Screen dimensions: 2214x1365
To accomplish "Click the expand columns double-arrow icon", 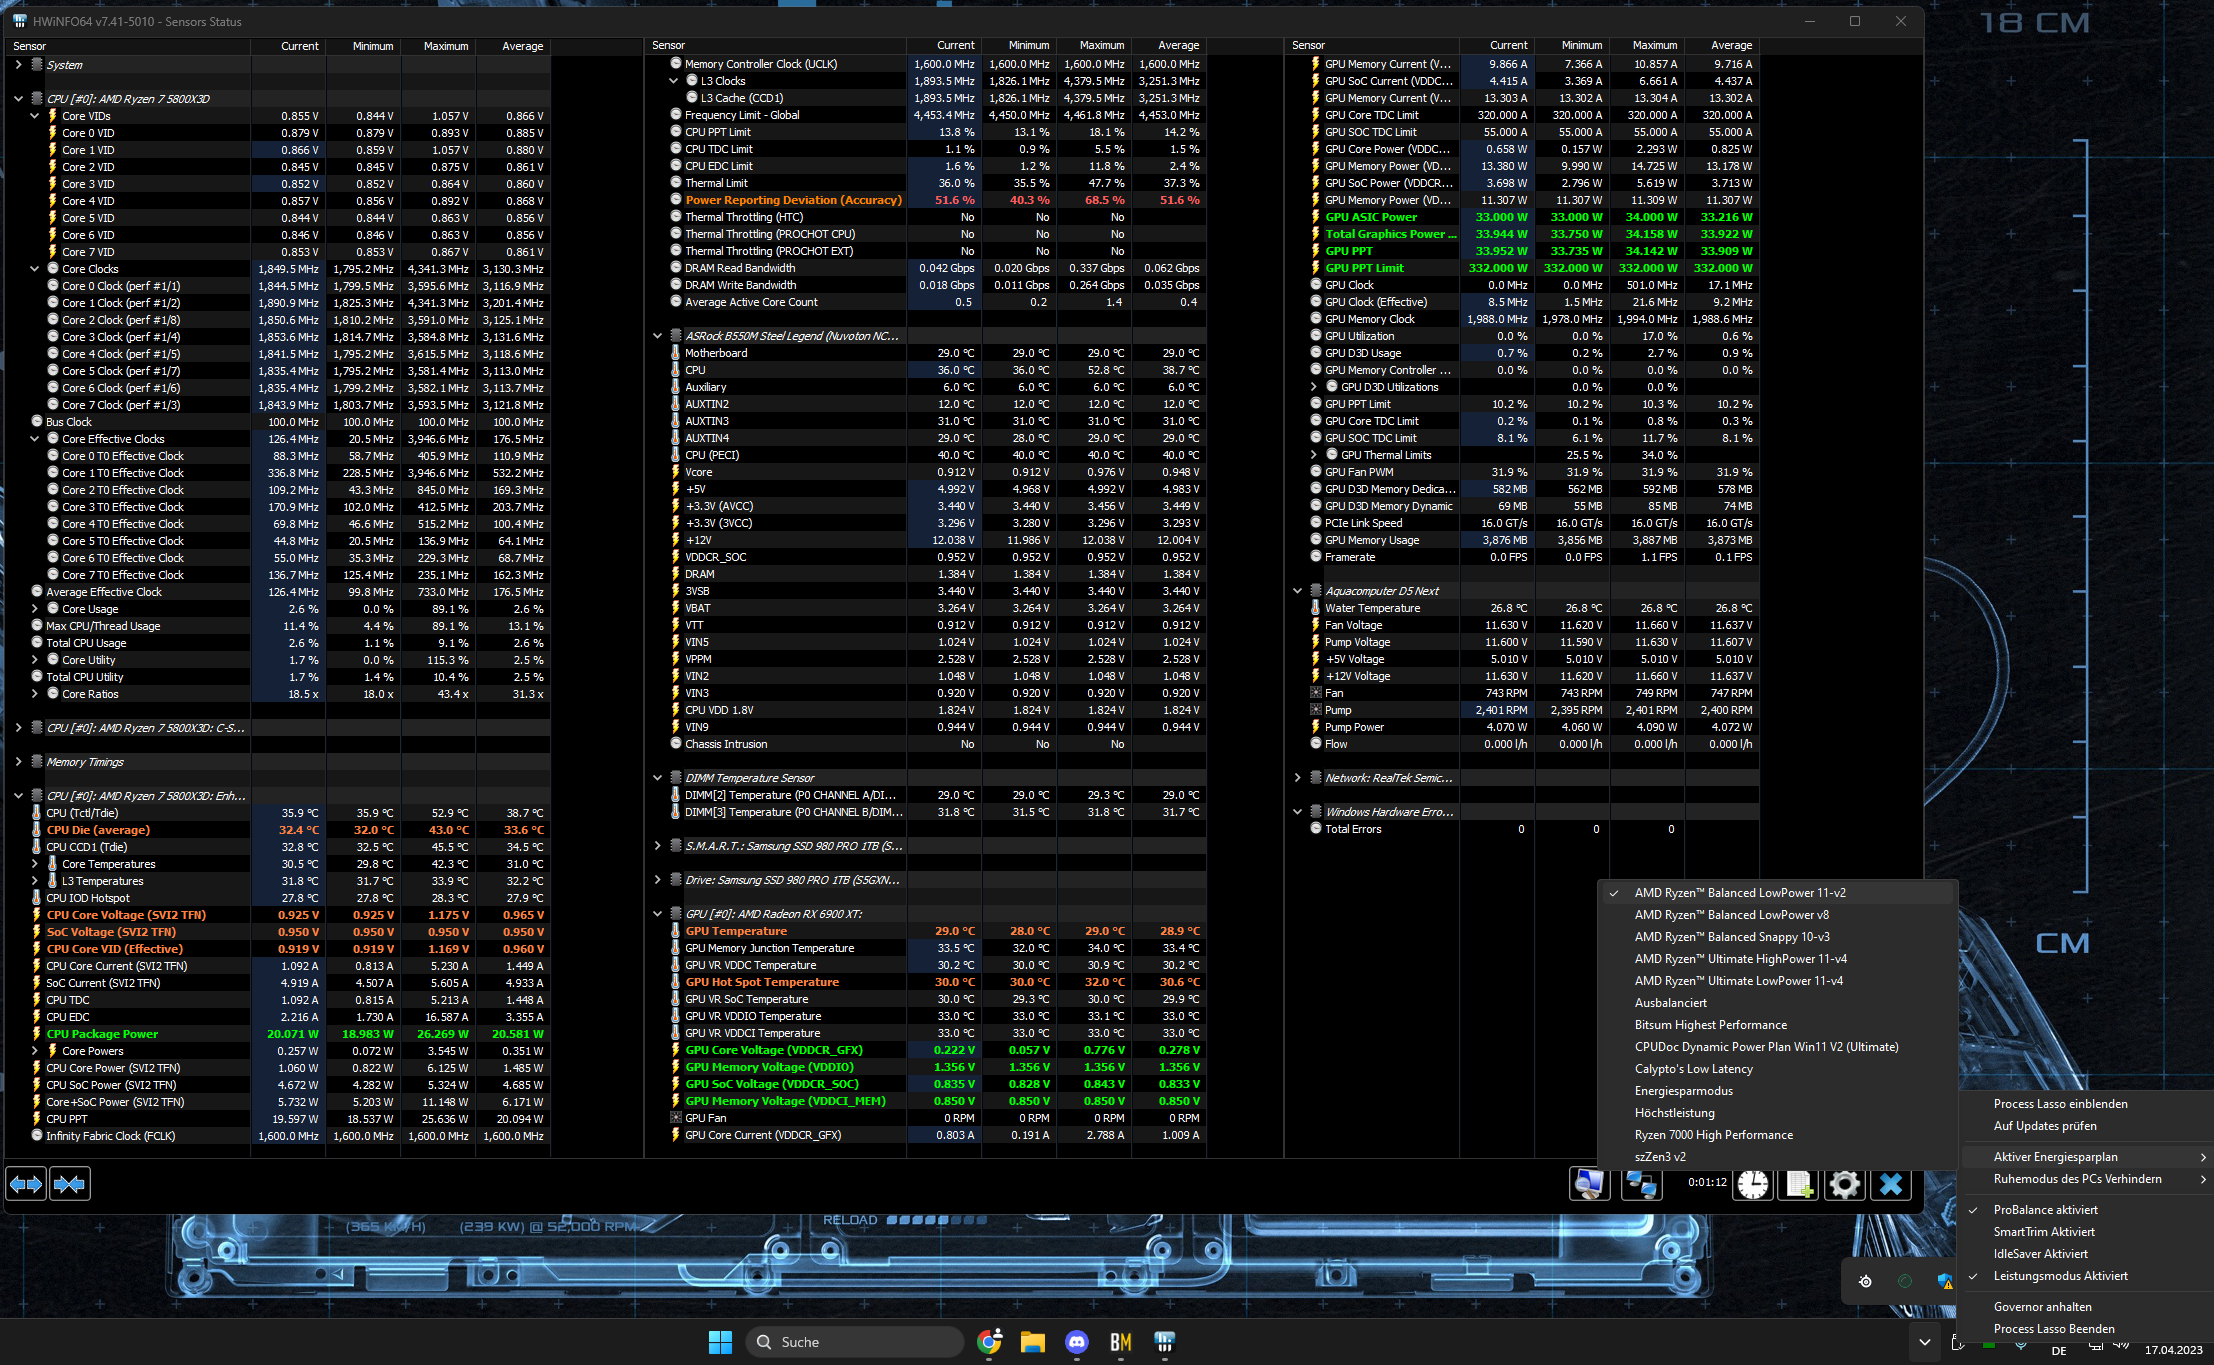I will coord(26,1184).
